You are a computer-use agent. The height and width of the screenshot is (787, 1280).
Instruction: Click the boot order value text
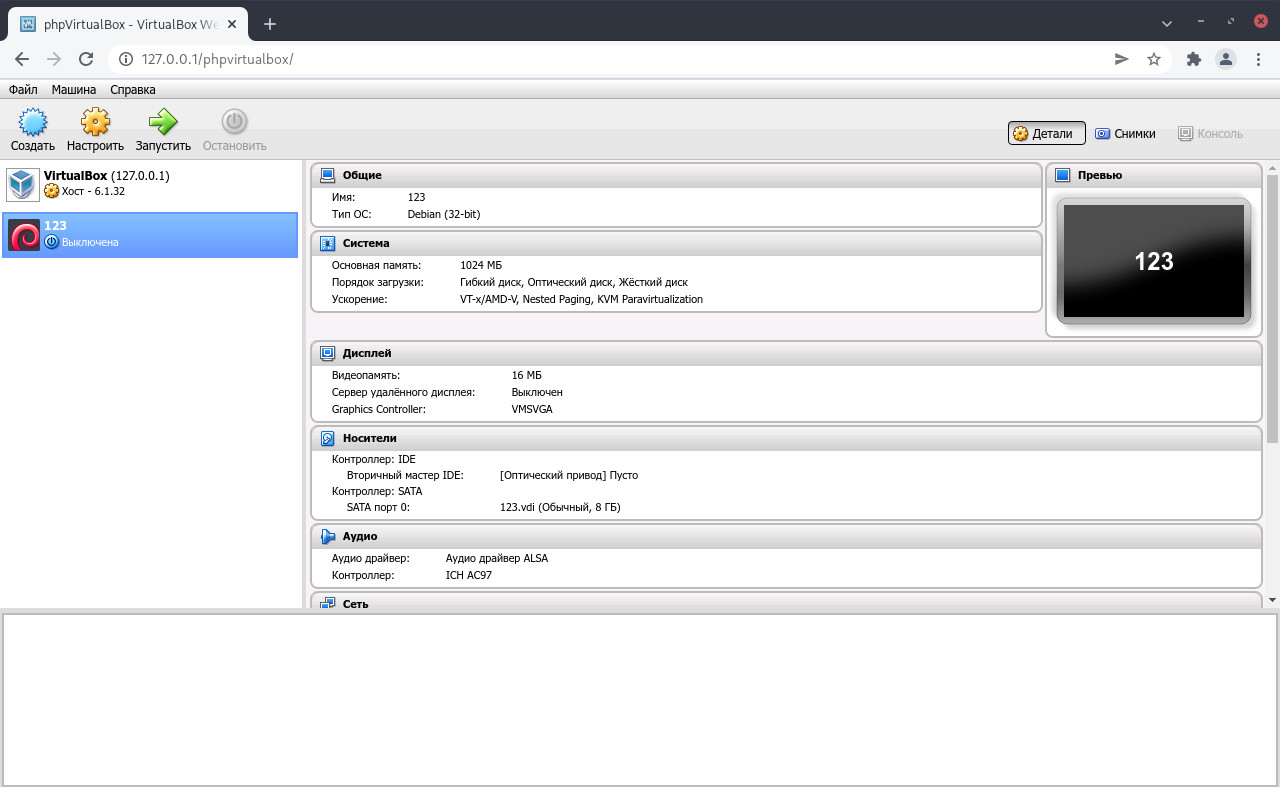click(x=574, y=282)
